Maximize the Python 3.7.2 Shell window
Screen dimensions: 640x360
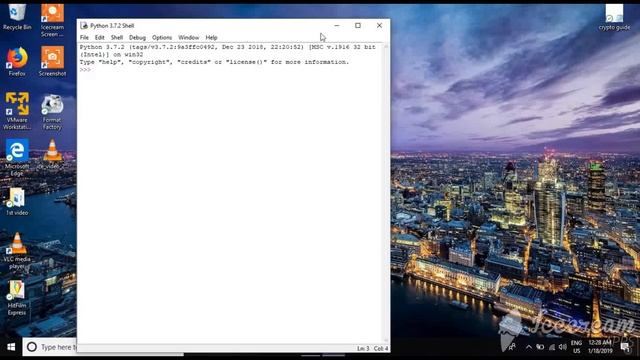click(358, 26)
